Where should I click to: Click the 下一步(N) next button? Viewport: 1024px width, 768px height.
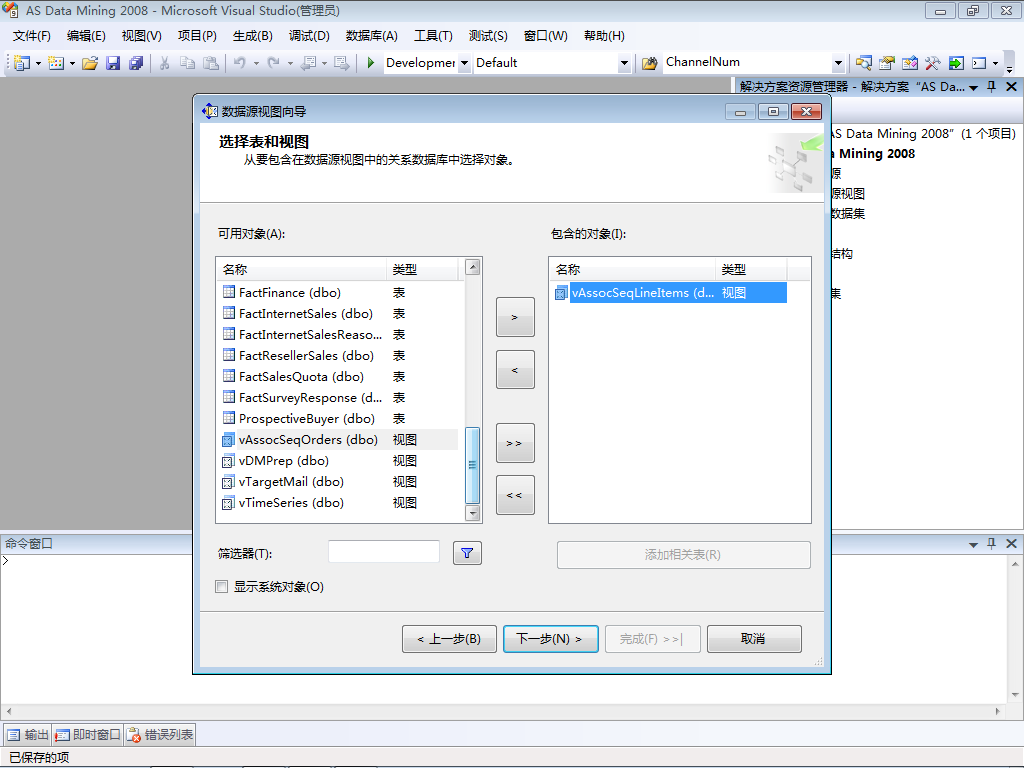click(x=551, y=639)
